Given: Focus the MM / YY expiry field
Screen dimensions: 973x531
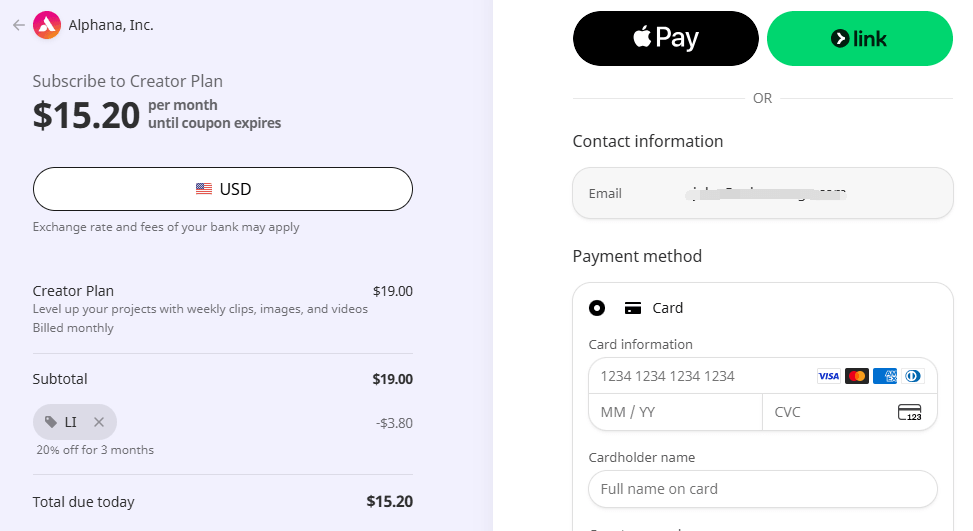Looking at the screenshot, I should coord(675,413).
